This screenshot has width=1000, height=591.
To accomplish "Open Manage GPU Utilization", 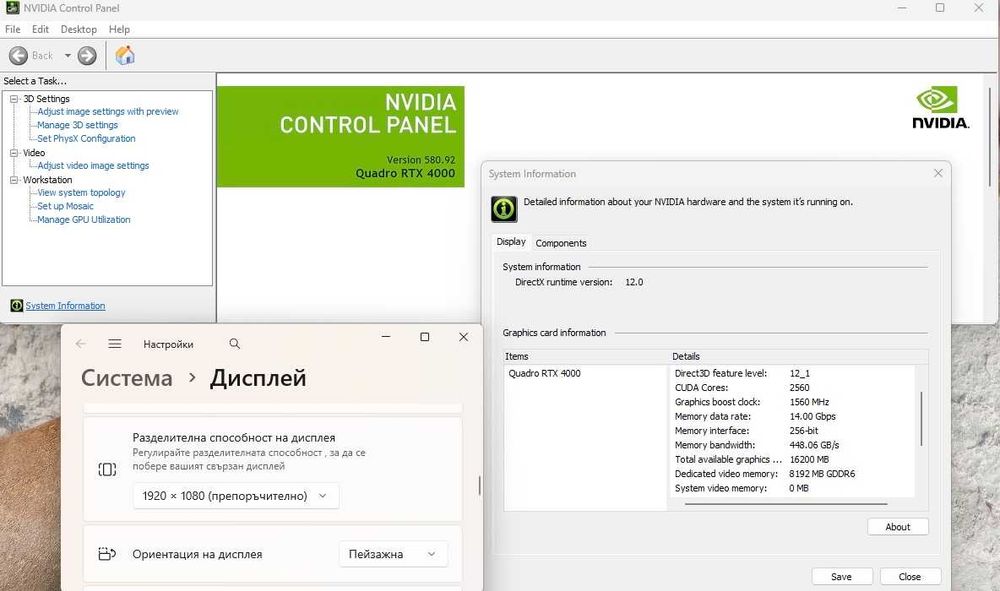I will pyautogui.click(x=84, y=219).
